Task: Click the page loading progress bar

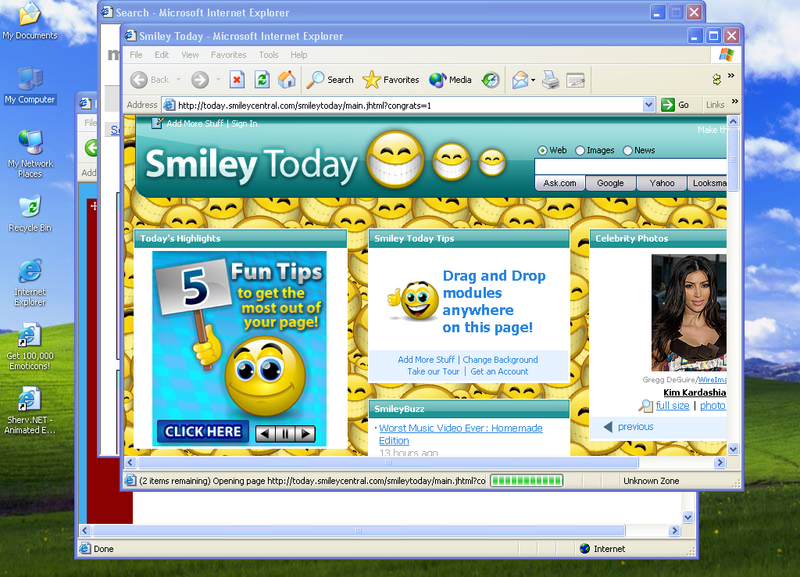Action: point(527,481)
